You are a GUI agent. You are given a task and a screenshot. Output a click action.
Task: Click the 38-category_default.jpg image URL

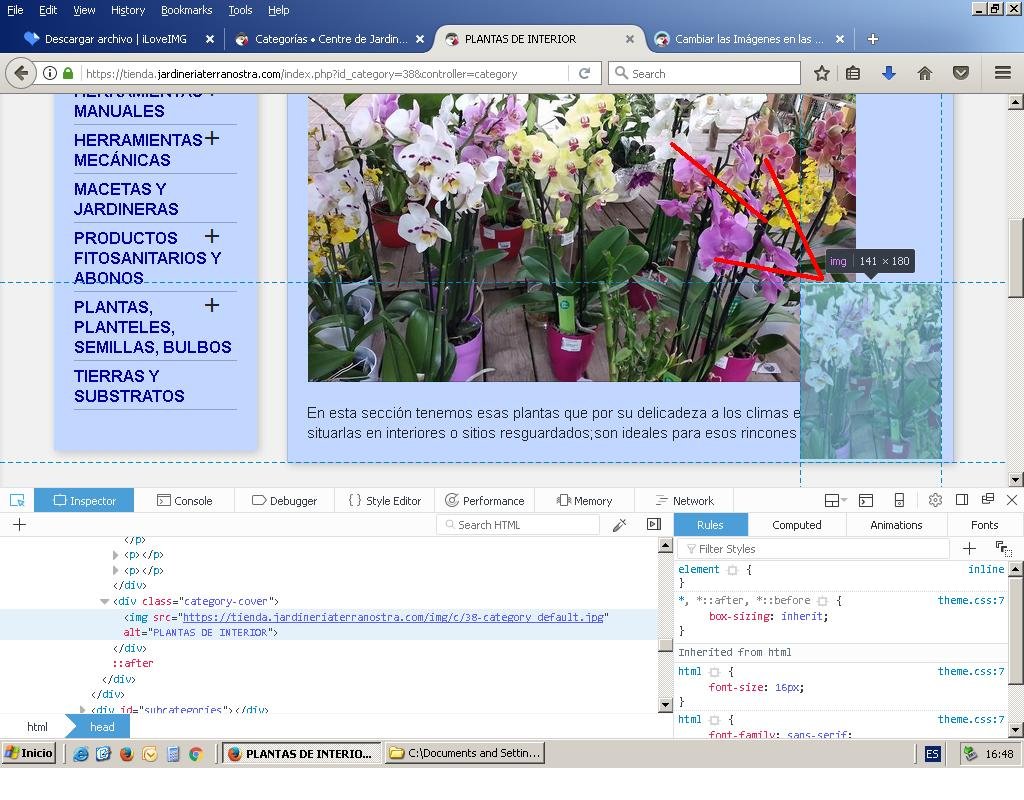click(x=394, y=618)
